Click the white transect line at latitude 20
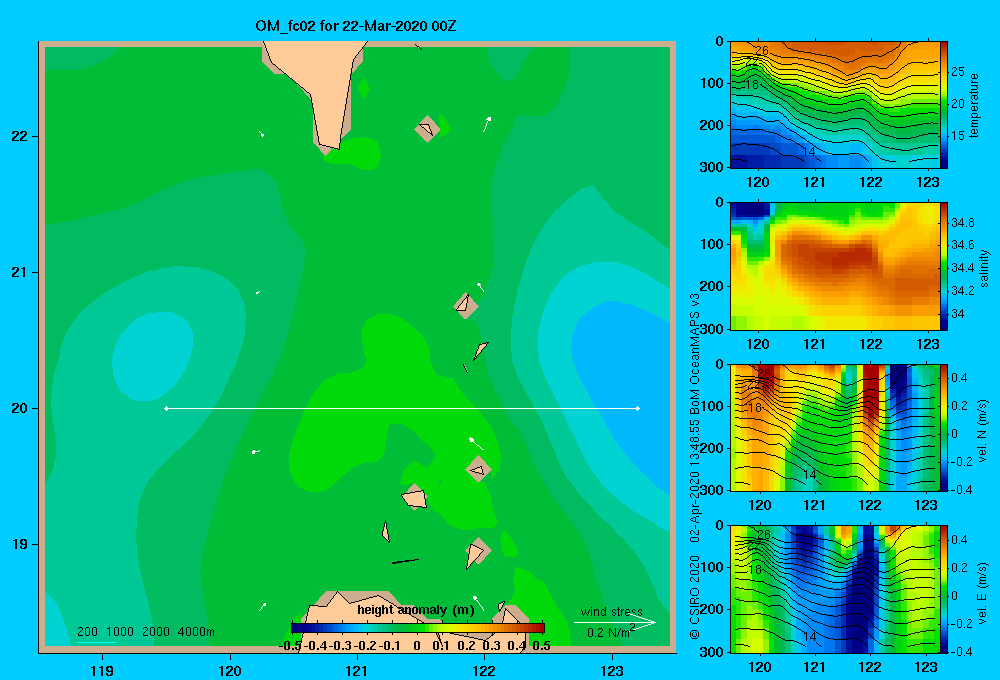The height and width of the screenshot is (680, 1000). point(402,408)
